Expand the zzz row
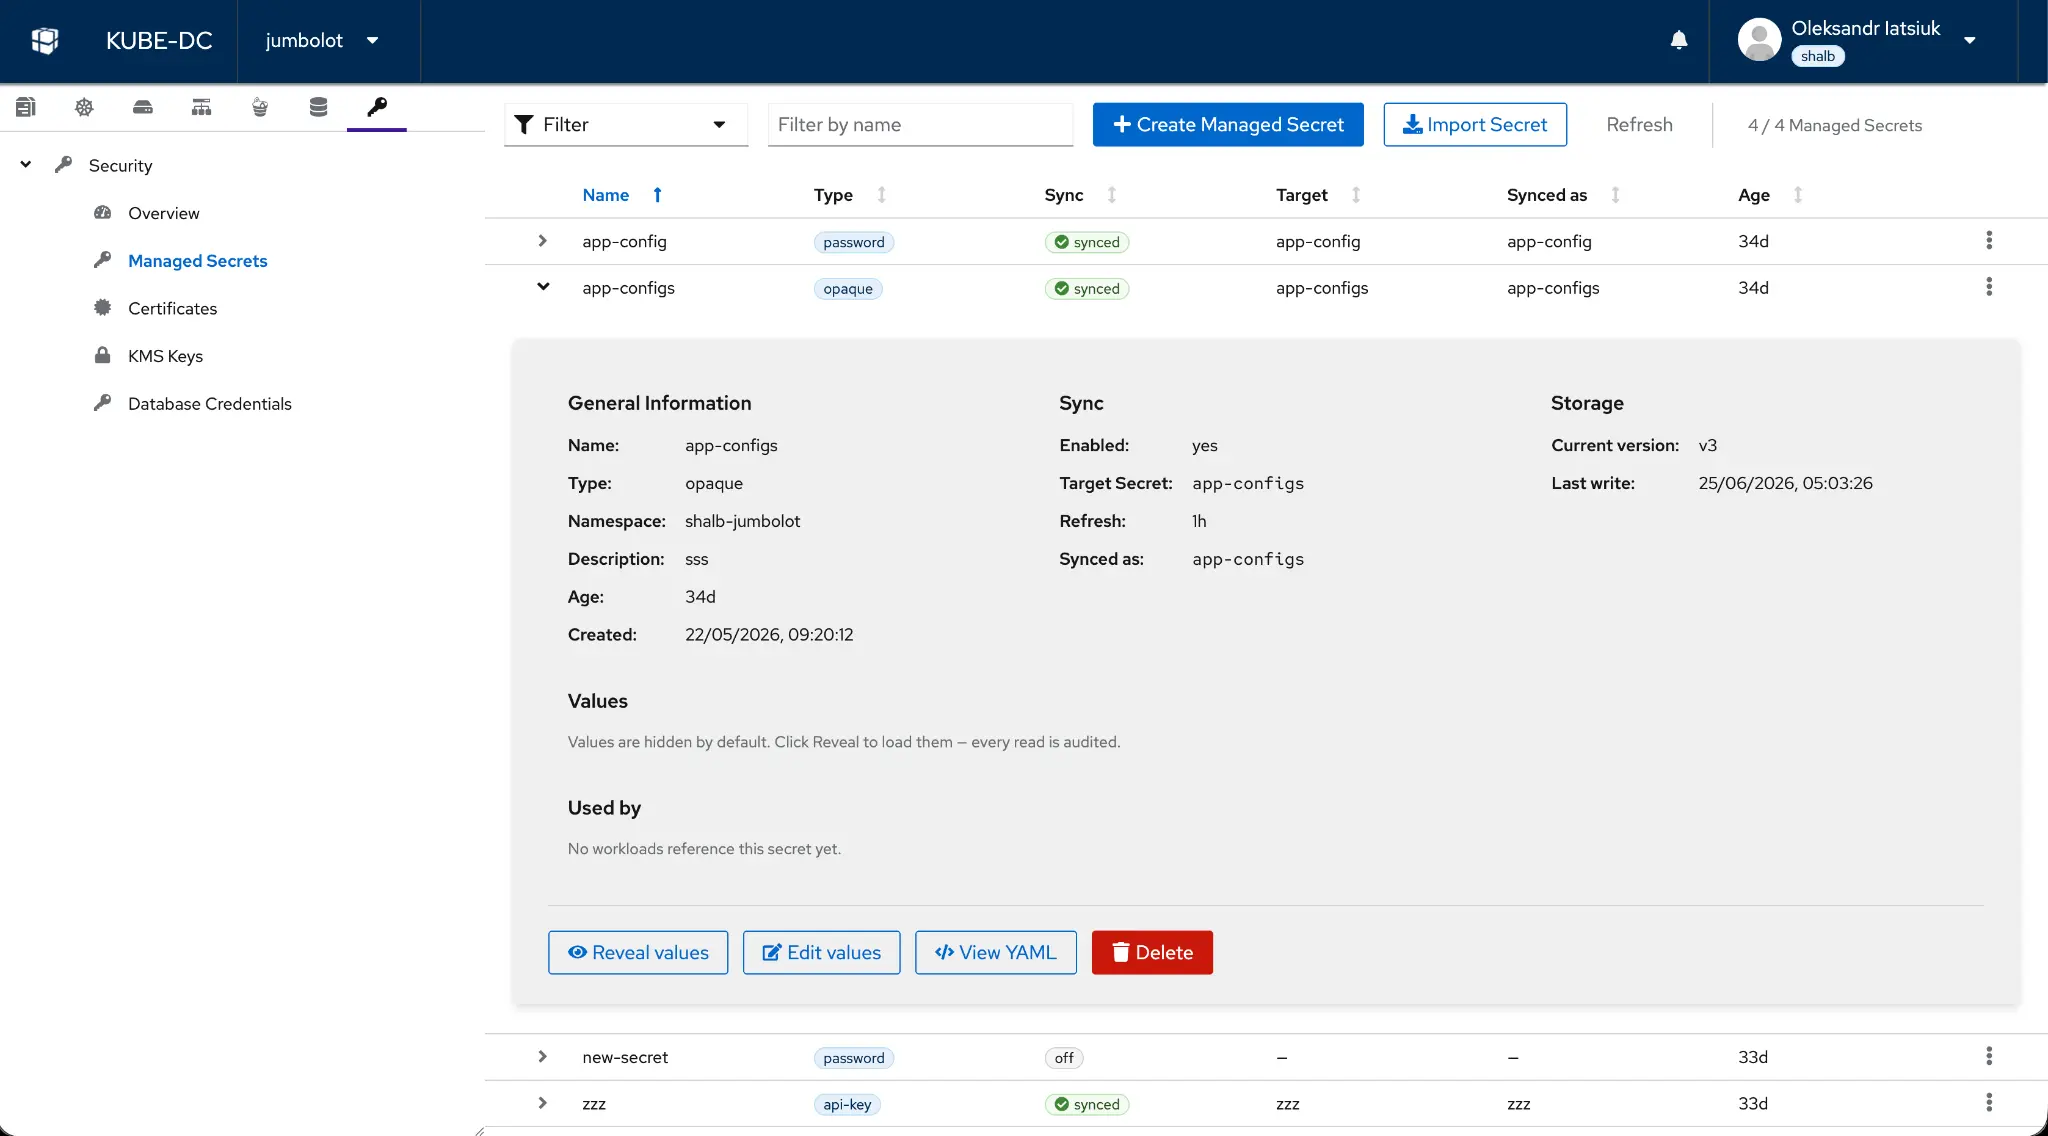The image size is (2048, 1136). [542, 1103]
